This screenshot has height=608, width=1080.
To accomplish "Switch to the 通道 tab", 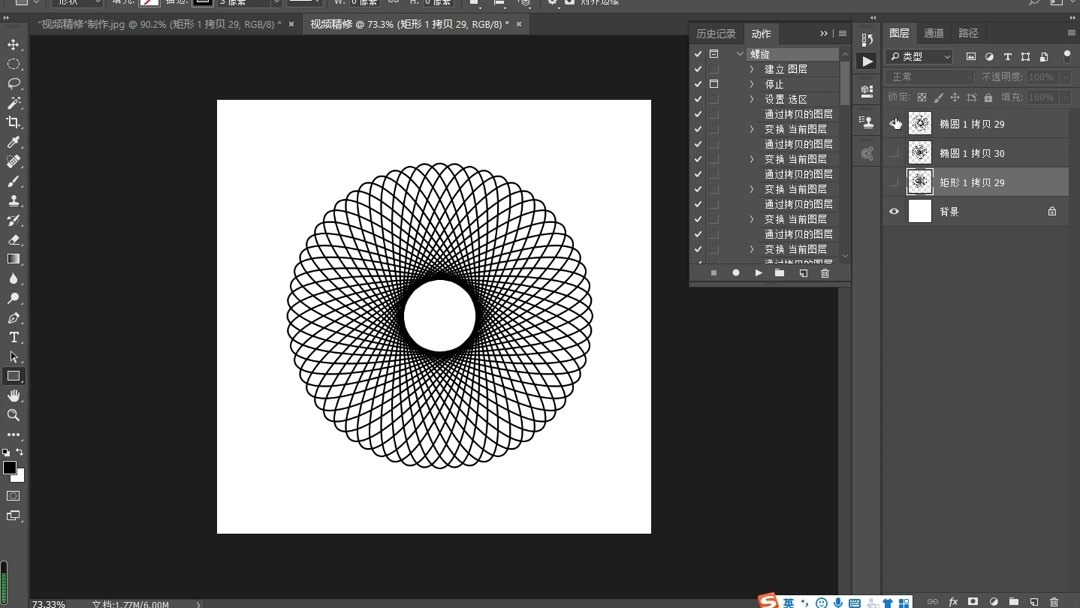I will click(935, 33).
